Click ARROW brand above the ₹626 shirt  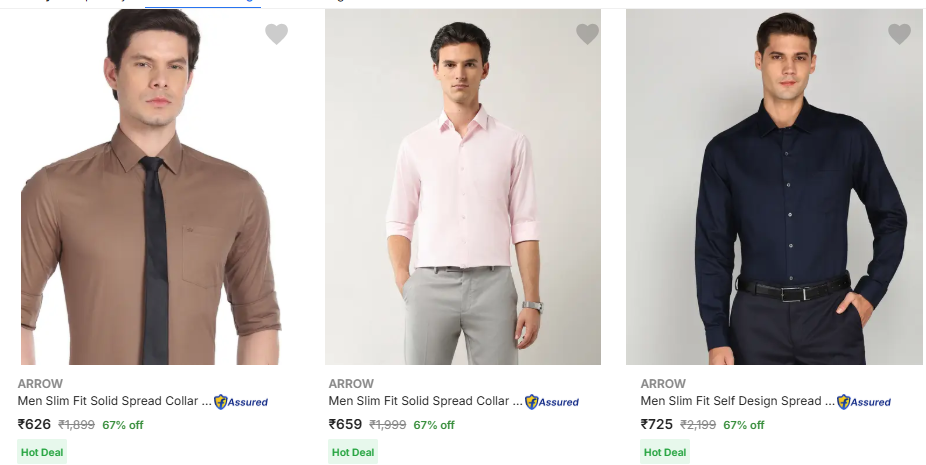pos(40,384)
